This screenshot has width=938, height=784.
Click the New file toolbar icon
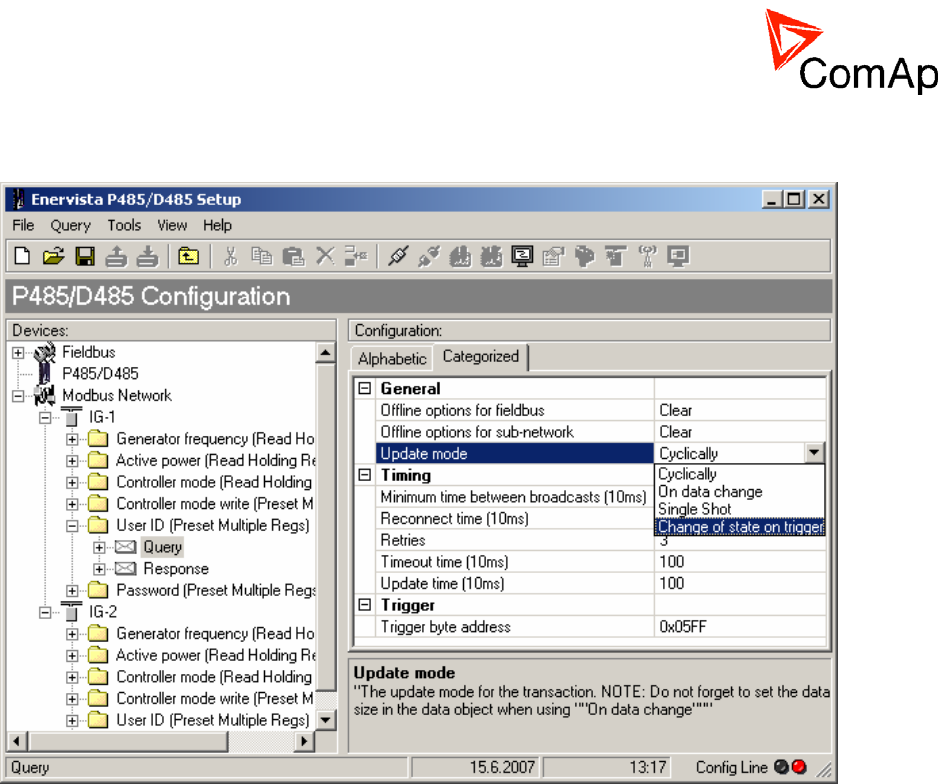(x=22, y=256)
